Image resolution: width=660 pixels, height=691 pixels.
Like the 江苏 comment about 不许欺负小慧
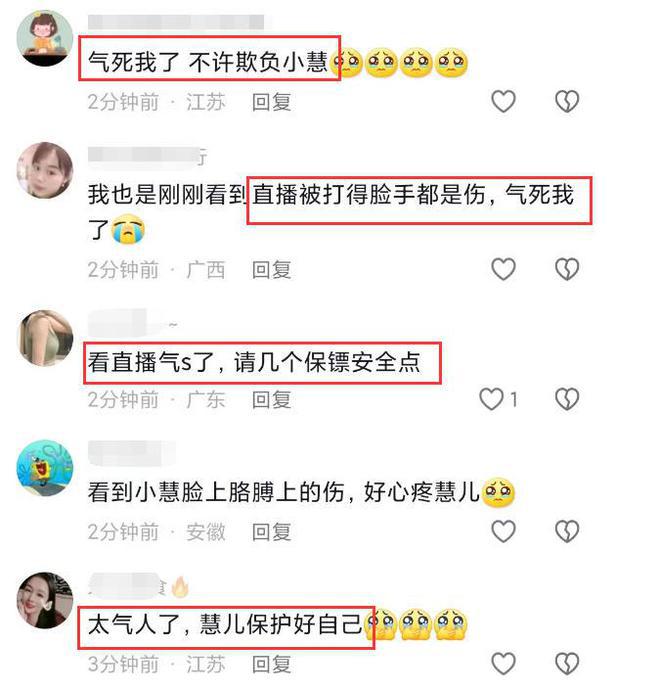pyautogui.click(x=503, y=101)
